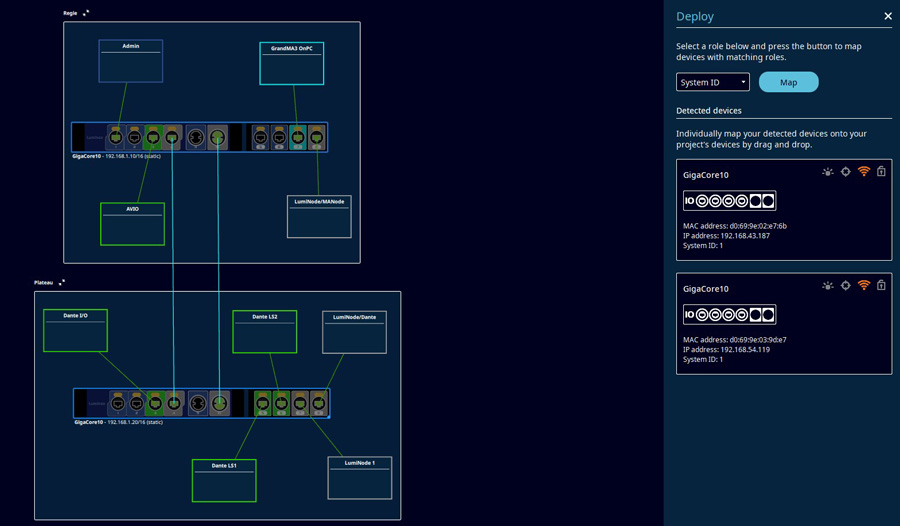Select the GrandMA3 OnPC device box
The width and height of the screenshot is (900, 526).
[292, 63]
